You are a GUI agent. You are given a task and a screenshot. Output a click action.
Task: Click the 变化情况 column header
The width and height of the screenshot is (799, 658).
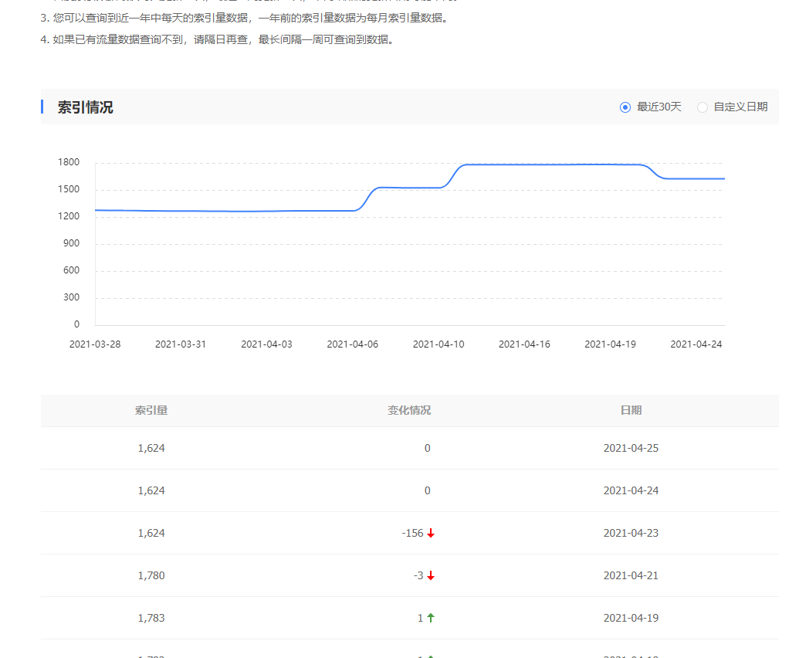coord(409,410)
